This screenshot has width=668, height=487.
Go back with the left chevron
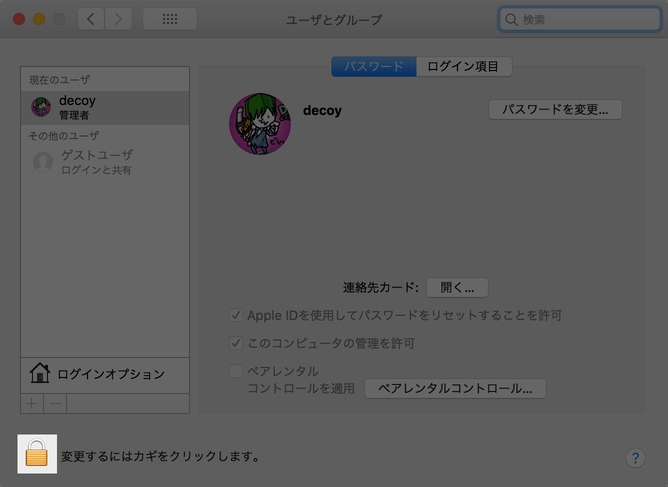[x=91, y=19]
